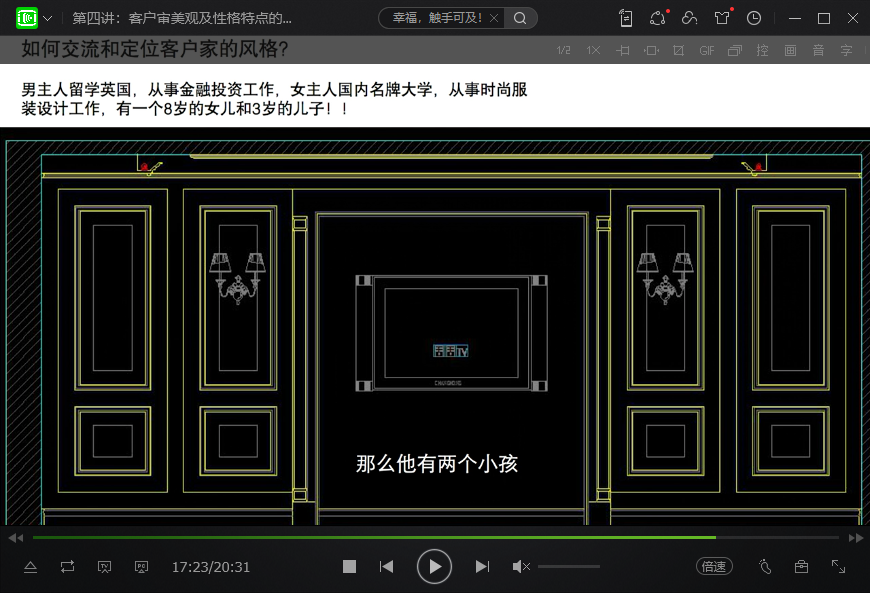Go to the previous video

386,567
